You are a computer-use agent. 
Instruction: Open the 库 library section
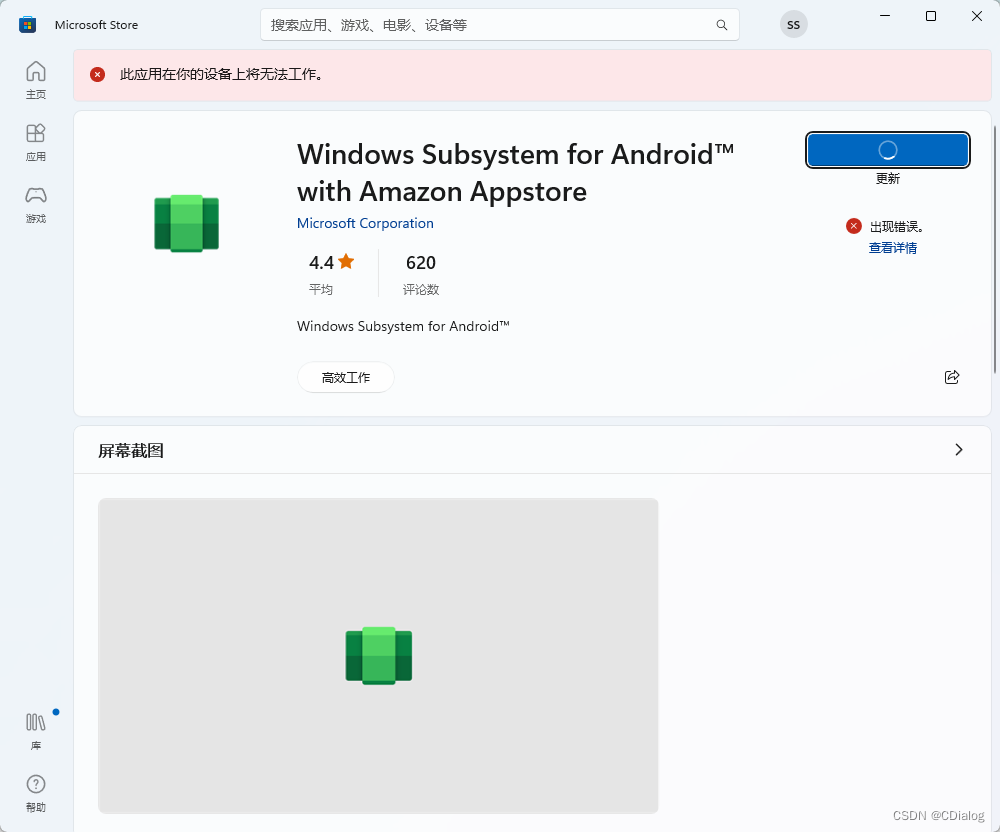point(36,731)
